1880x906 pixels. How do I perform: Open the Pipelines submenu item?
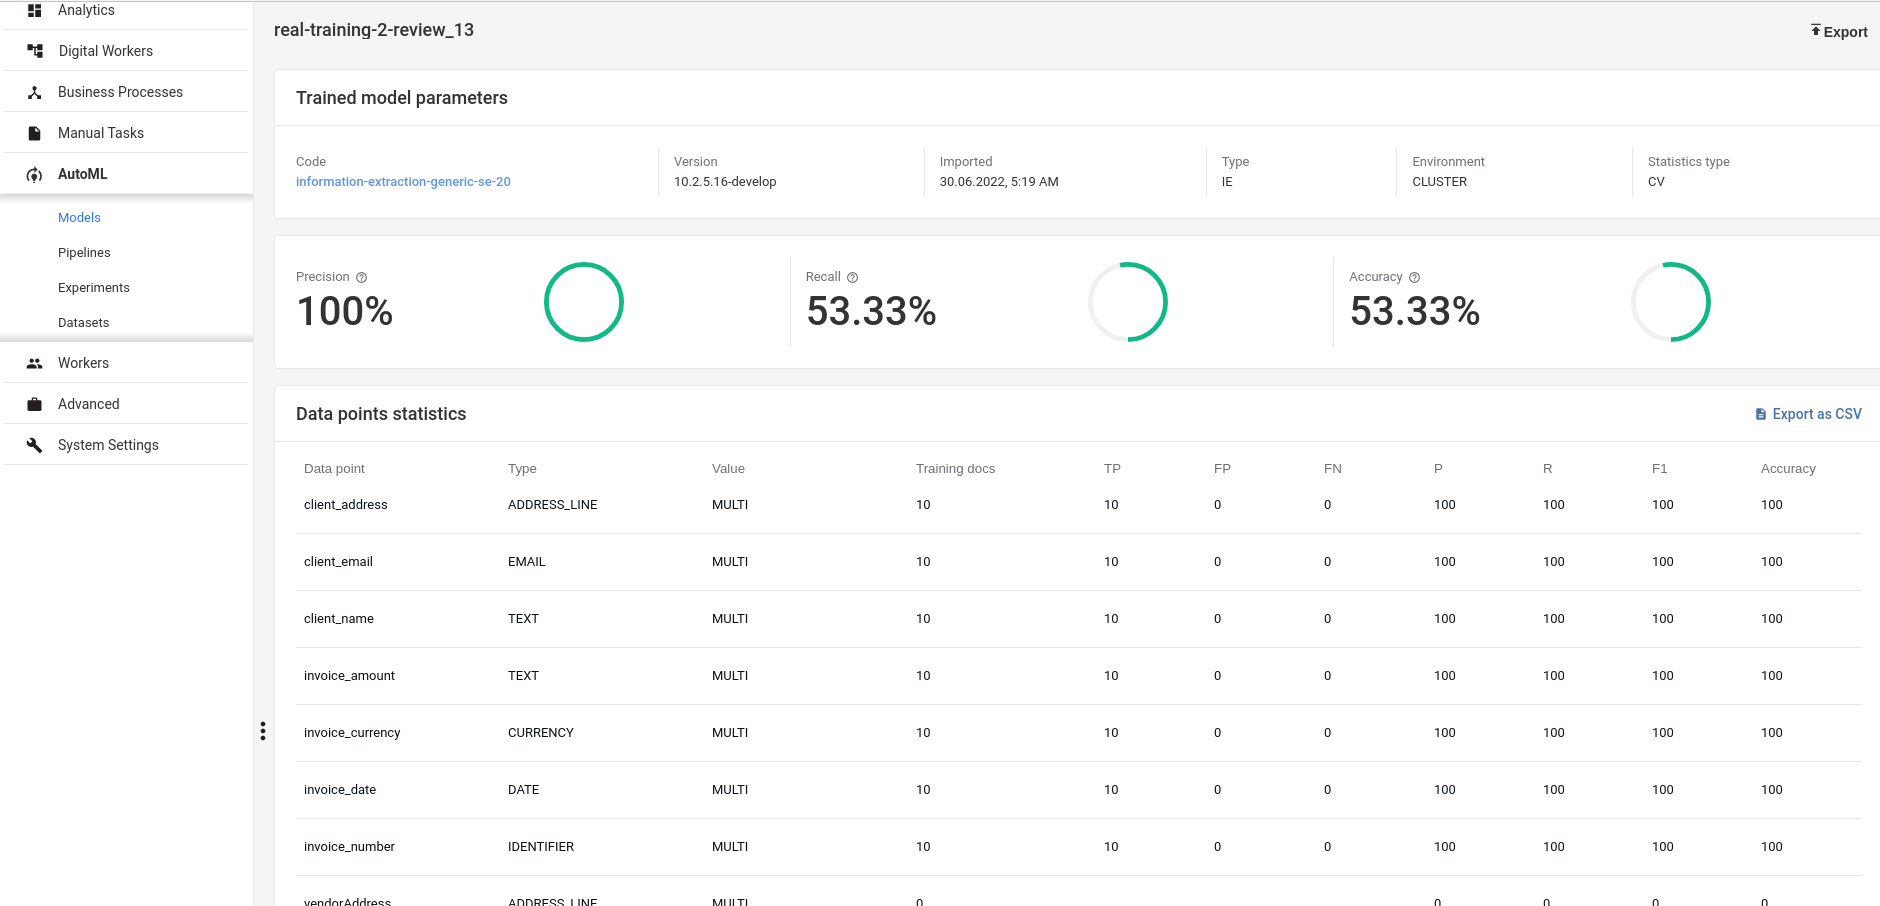coord(84,253)
